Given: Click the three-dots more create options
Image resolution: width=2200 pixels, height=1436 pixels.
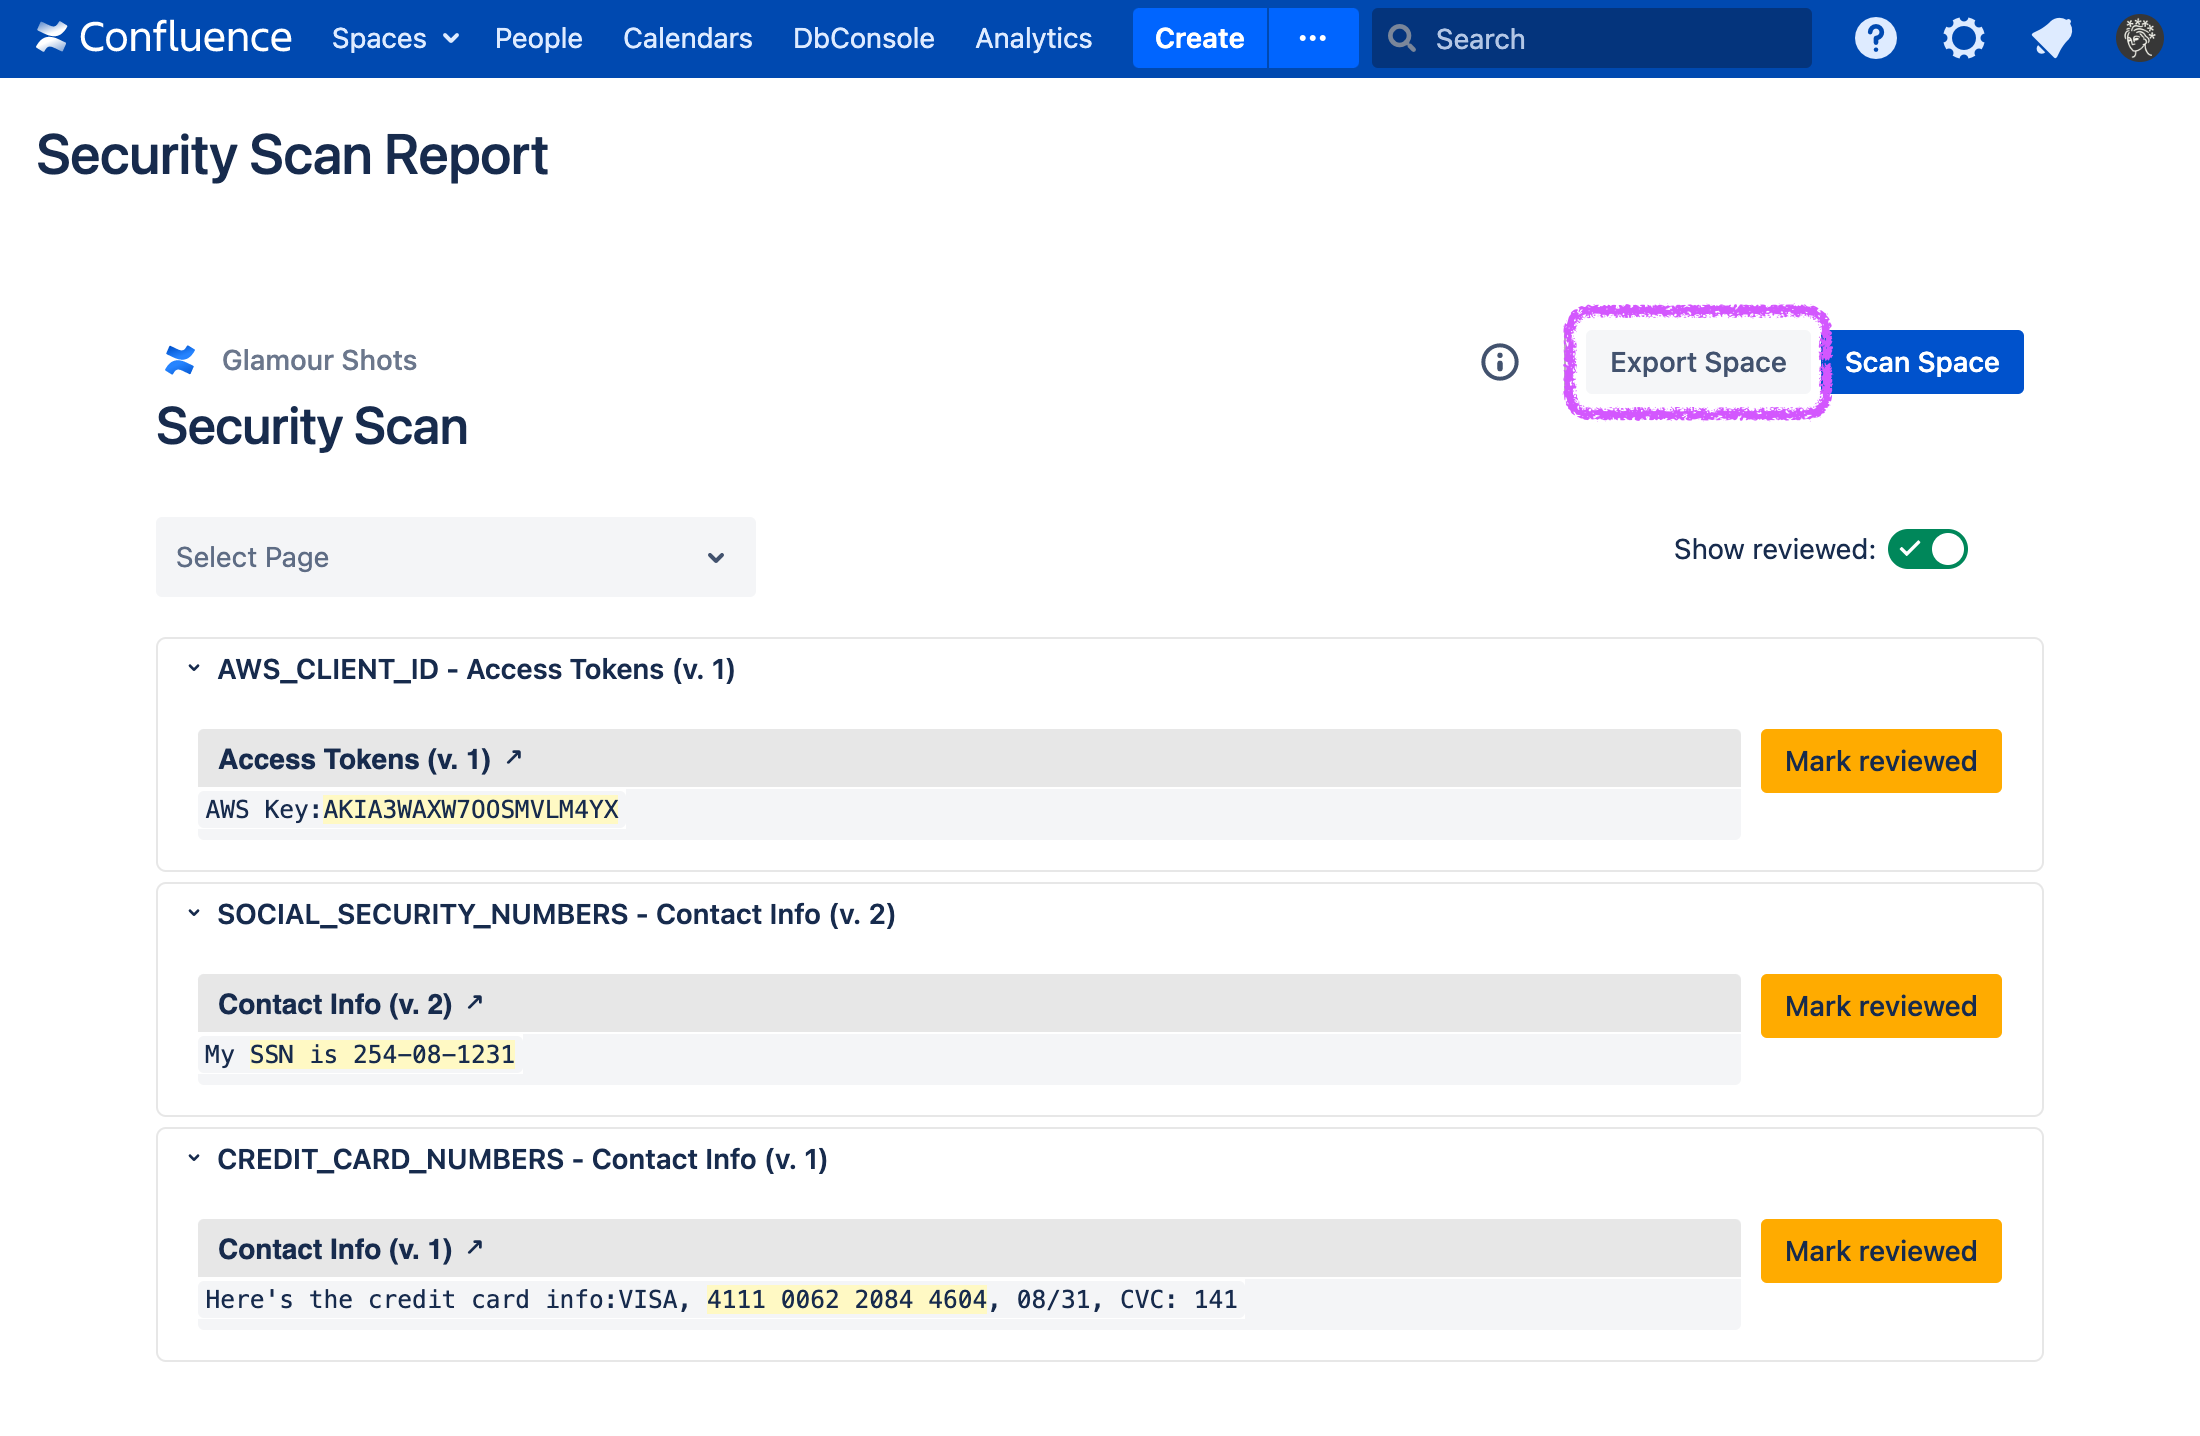Looking at the screenshot, I should pos(1312,39).
